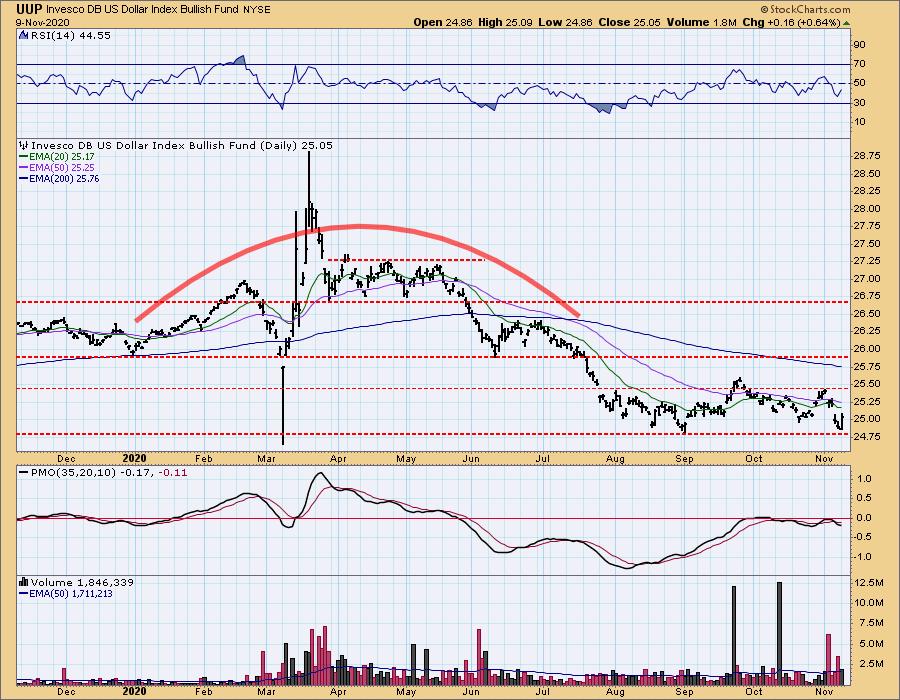900x700 pixels.
Task: Click the 26.50 price axis label
Action: pyautogui.click(x=867, y=314)
